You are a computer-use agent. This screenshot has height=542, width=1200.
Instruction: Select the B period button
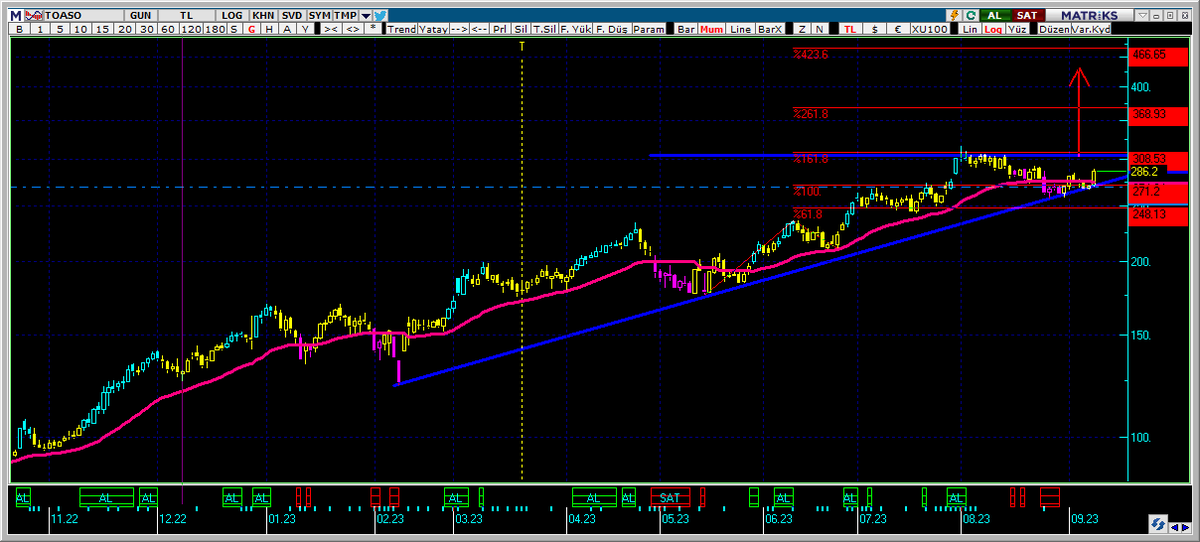pyautogui.click(x=19, y=29)
